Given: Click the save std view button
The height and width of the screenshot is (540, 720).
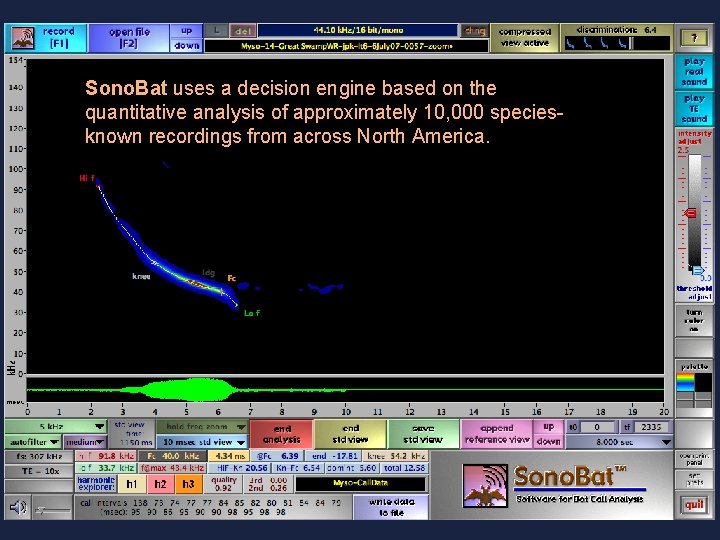Looking at the screenshot, I should click(x=422, y=434).
